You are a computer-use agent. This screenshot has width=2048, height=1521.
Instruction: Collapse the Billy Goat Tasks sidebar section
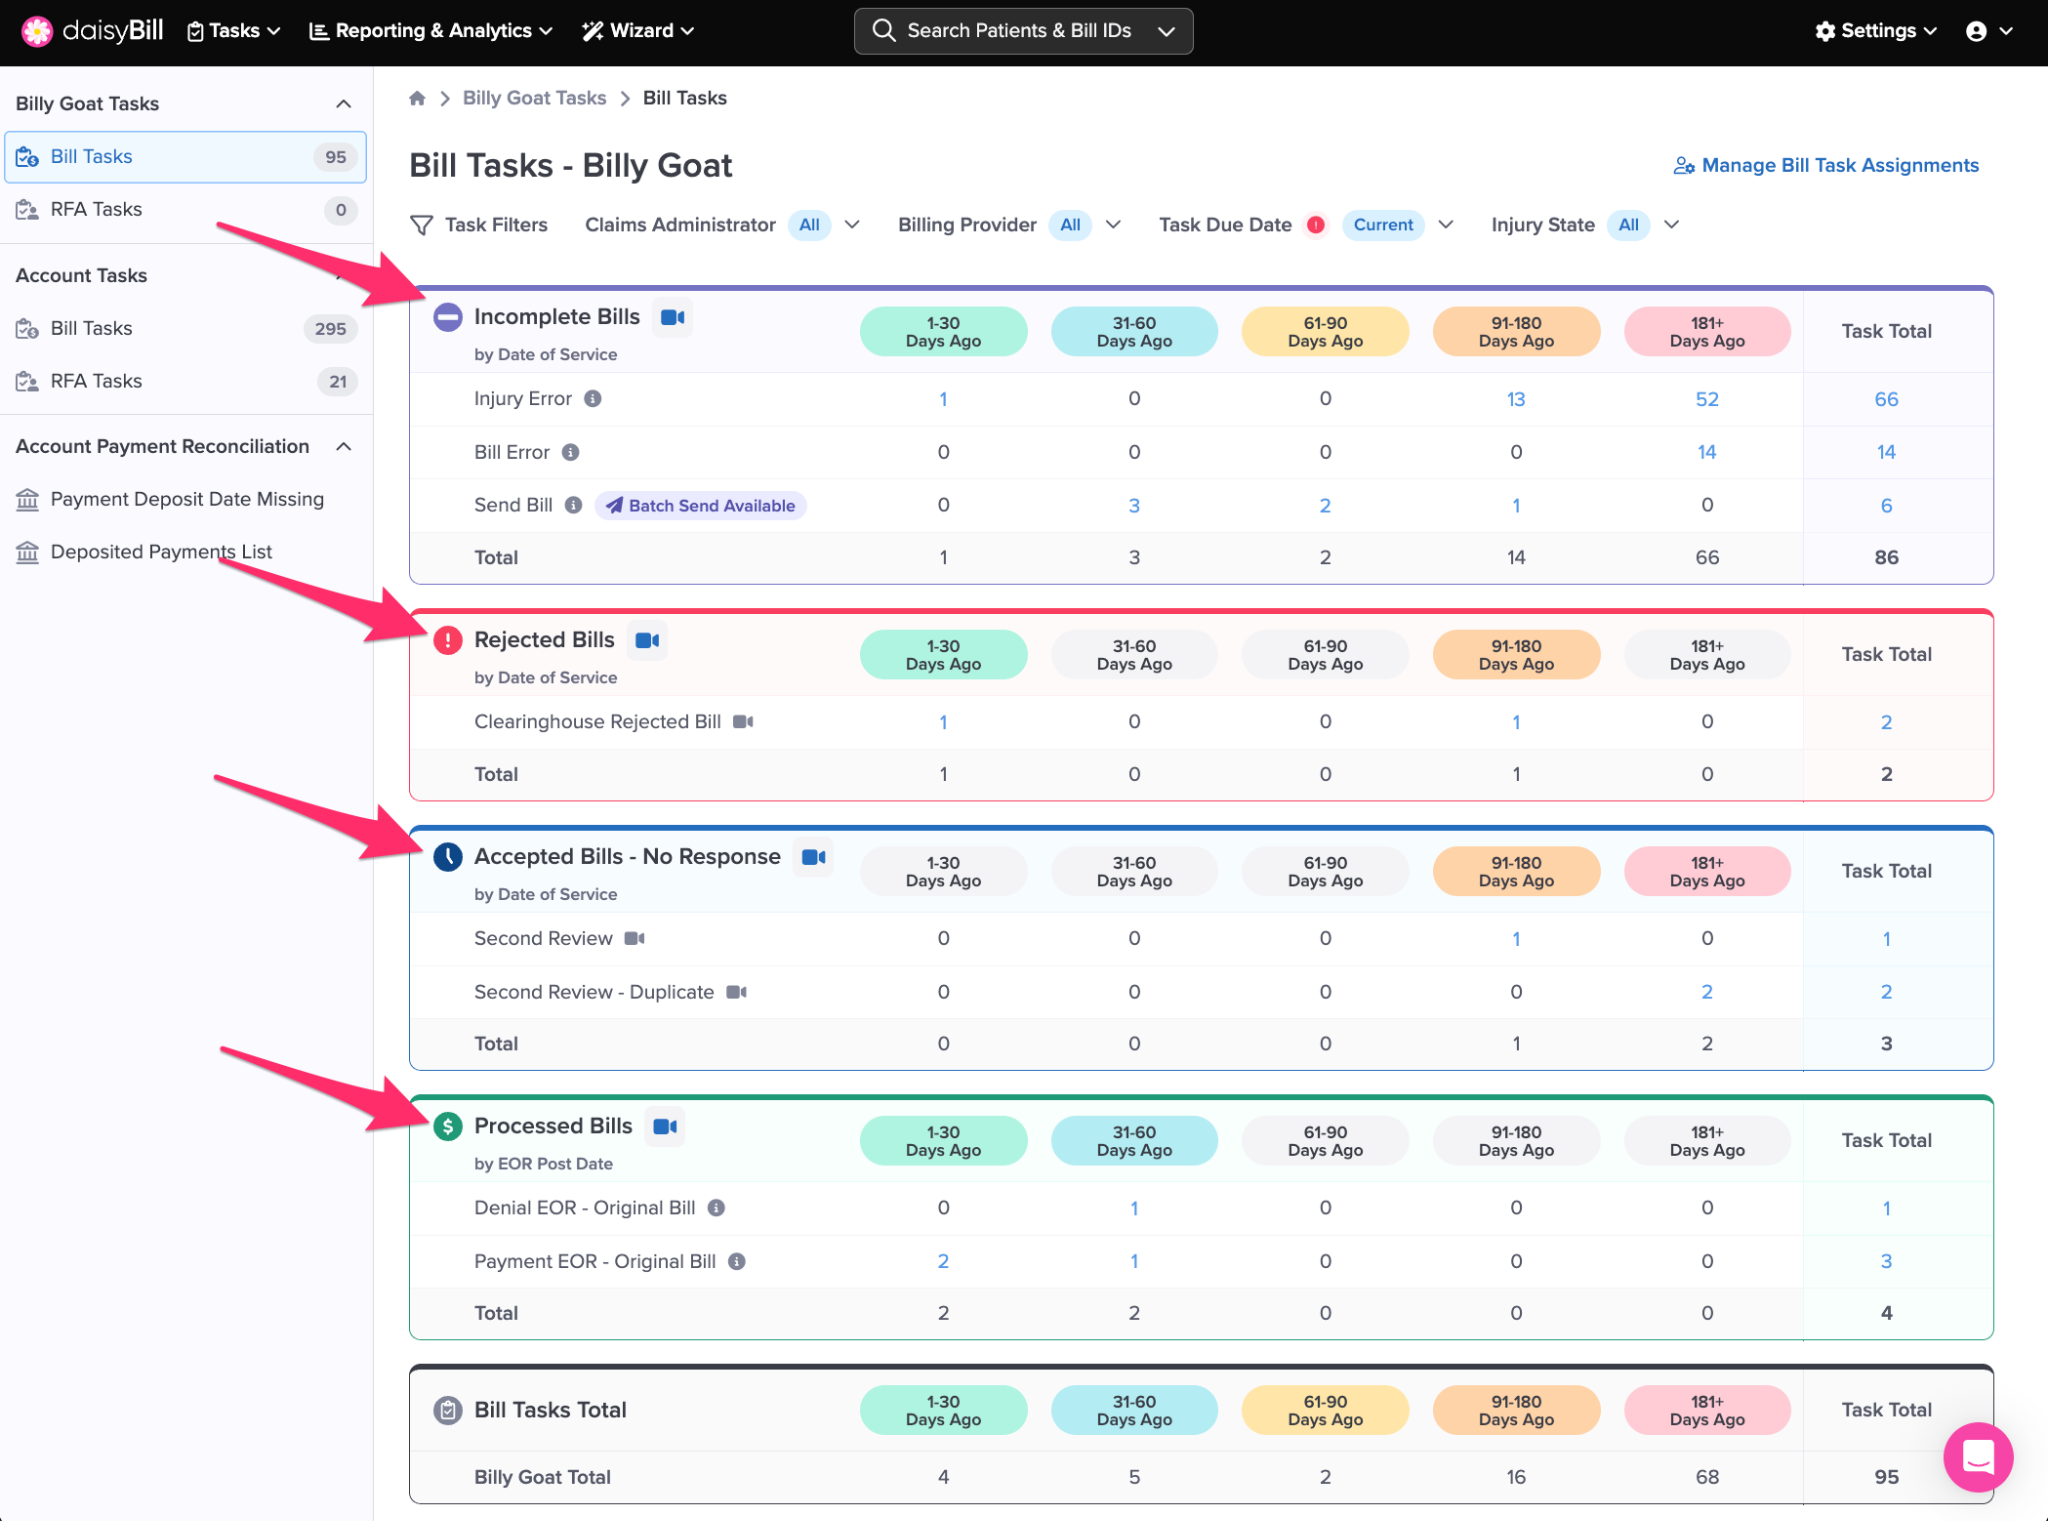(343, 104)
